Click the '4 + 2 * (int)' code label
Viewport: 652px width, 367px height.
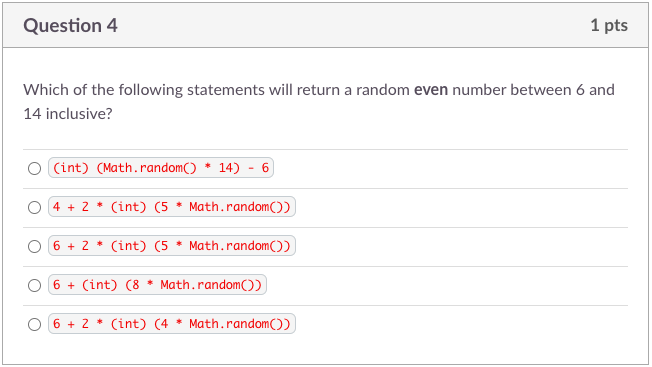172,207
